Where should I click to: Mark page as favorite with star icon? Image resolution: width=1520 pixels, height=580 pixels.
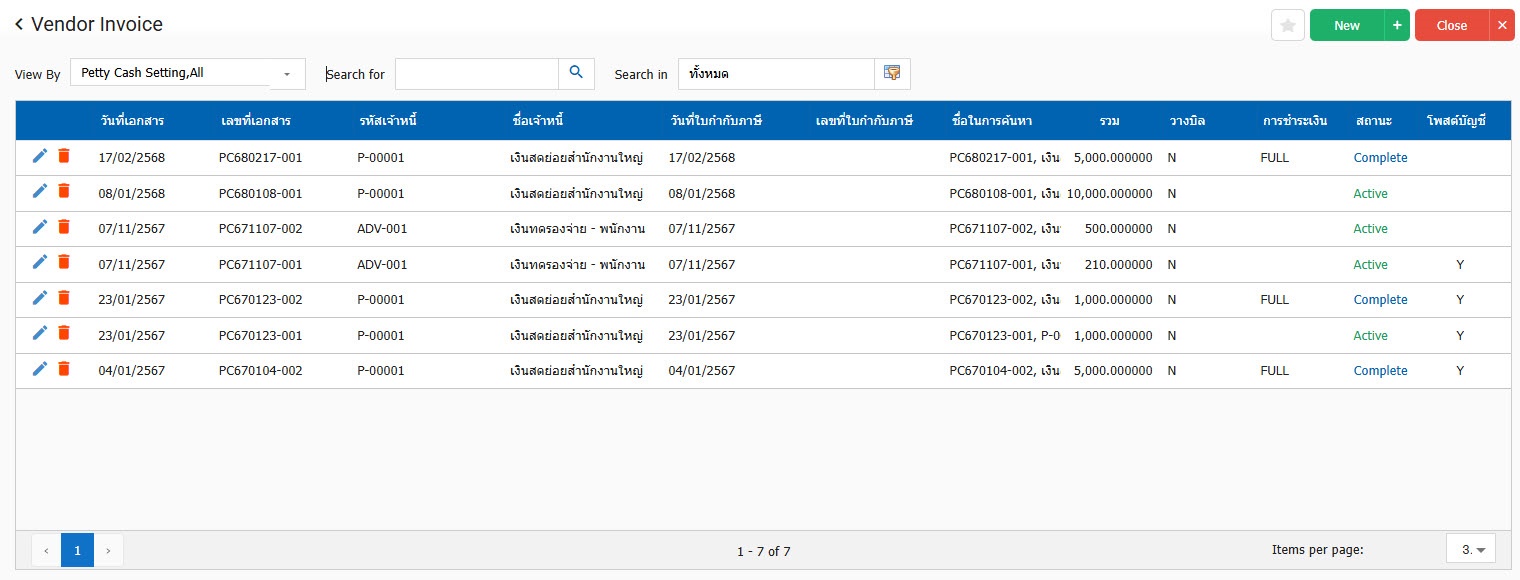(1287, 26)
